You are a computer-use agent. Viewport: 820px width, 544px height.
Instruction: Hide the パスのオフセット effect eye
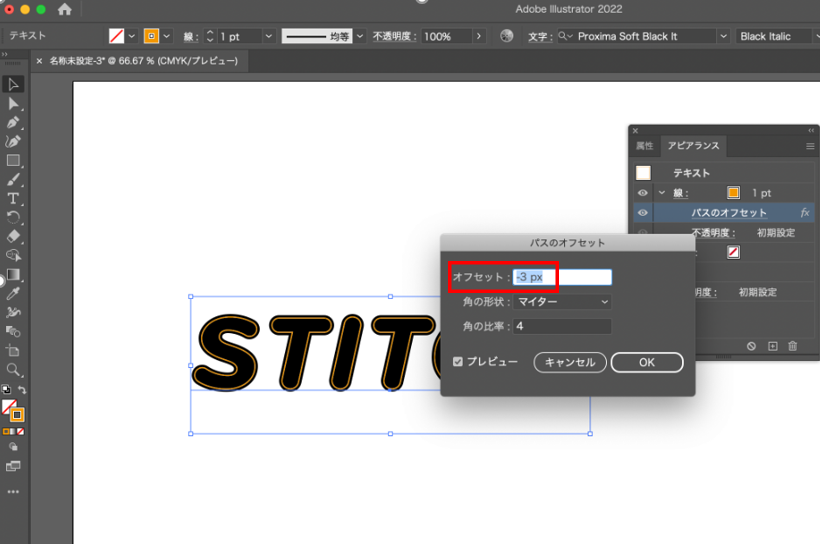point(643,213)
